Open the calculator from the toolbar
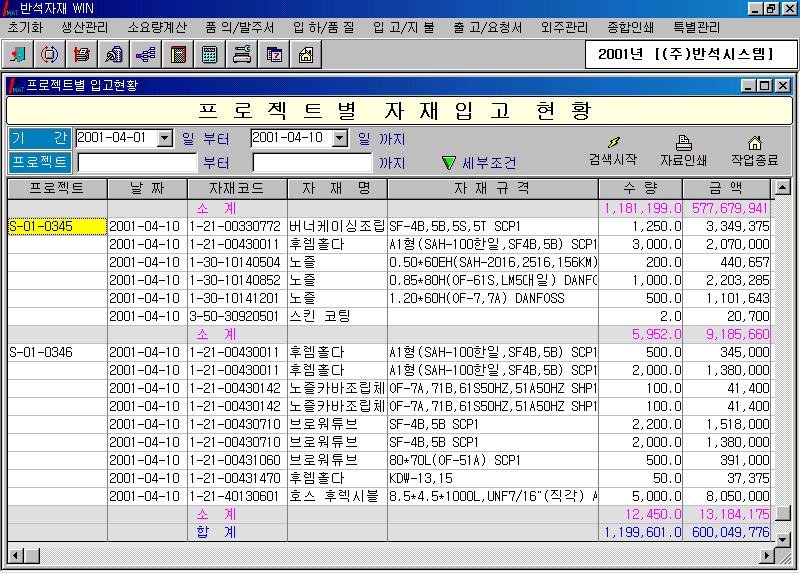Viewport: 800px width, 573px height. click(210, 54)
